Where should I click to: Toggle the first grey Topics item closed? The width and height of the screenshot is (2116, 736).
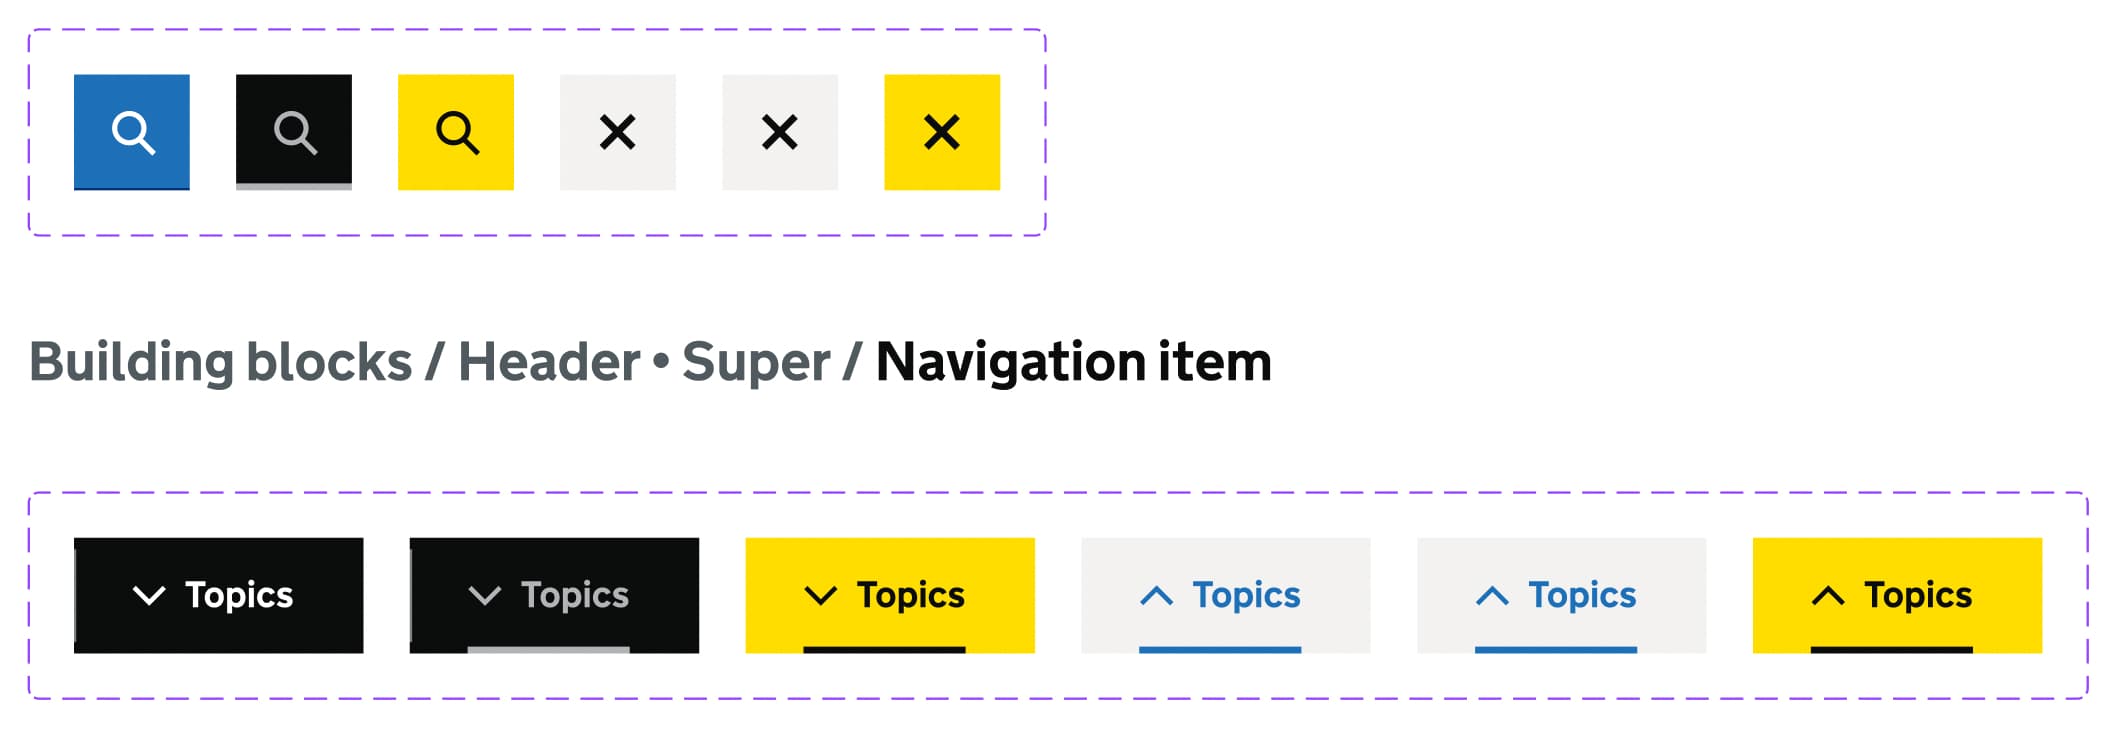(x=1225, y=595)
